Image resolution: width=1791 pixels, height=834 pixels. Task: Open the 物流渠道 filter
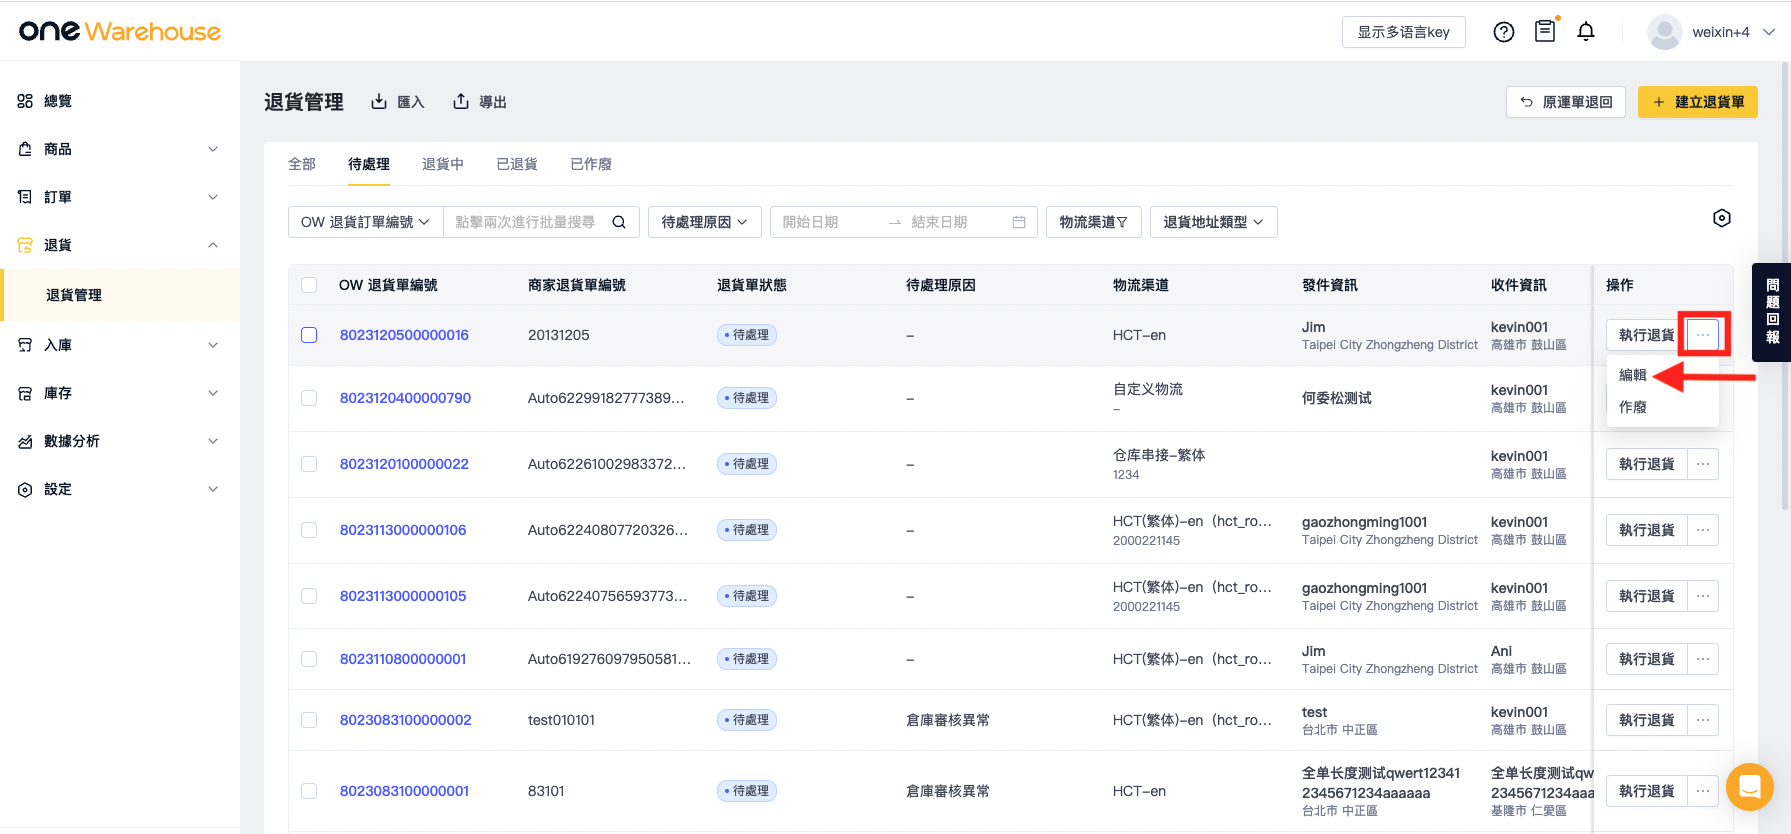point(1093,222)
